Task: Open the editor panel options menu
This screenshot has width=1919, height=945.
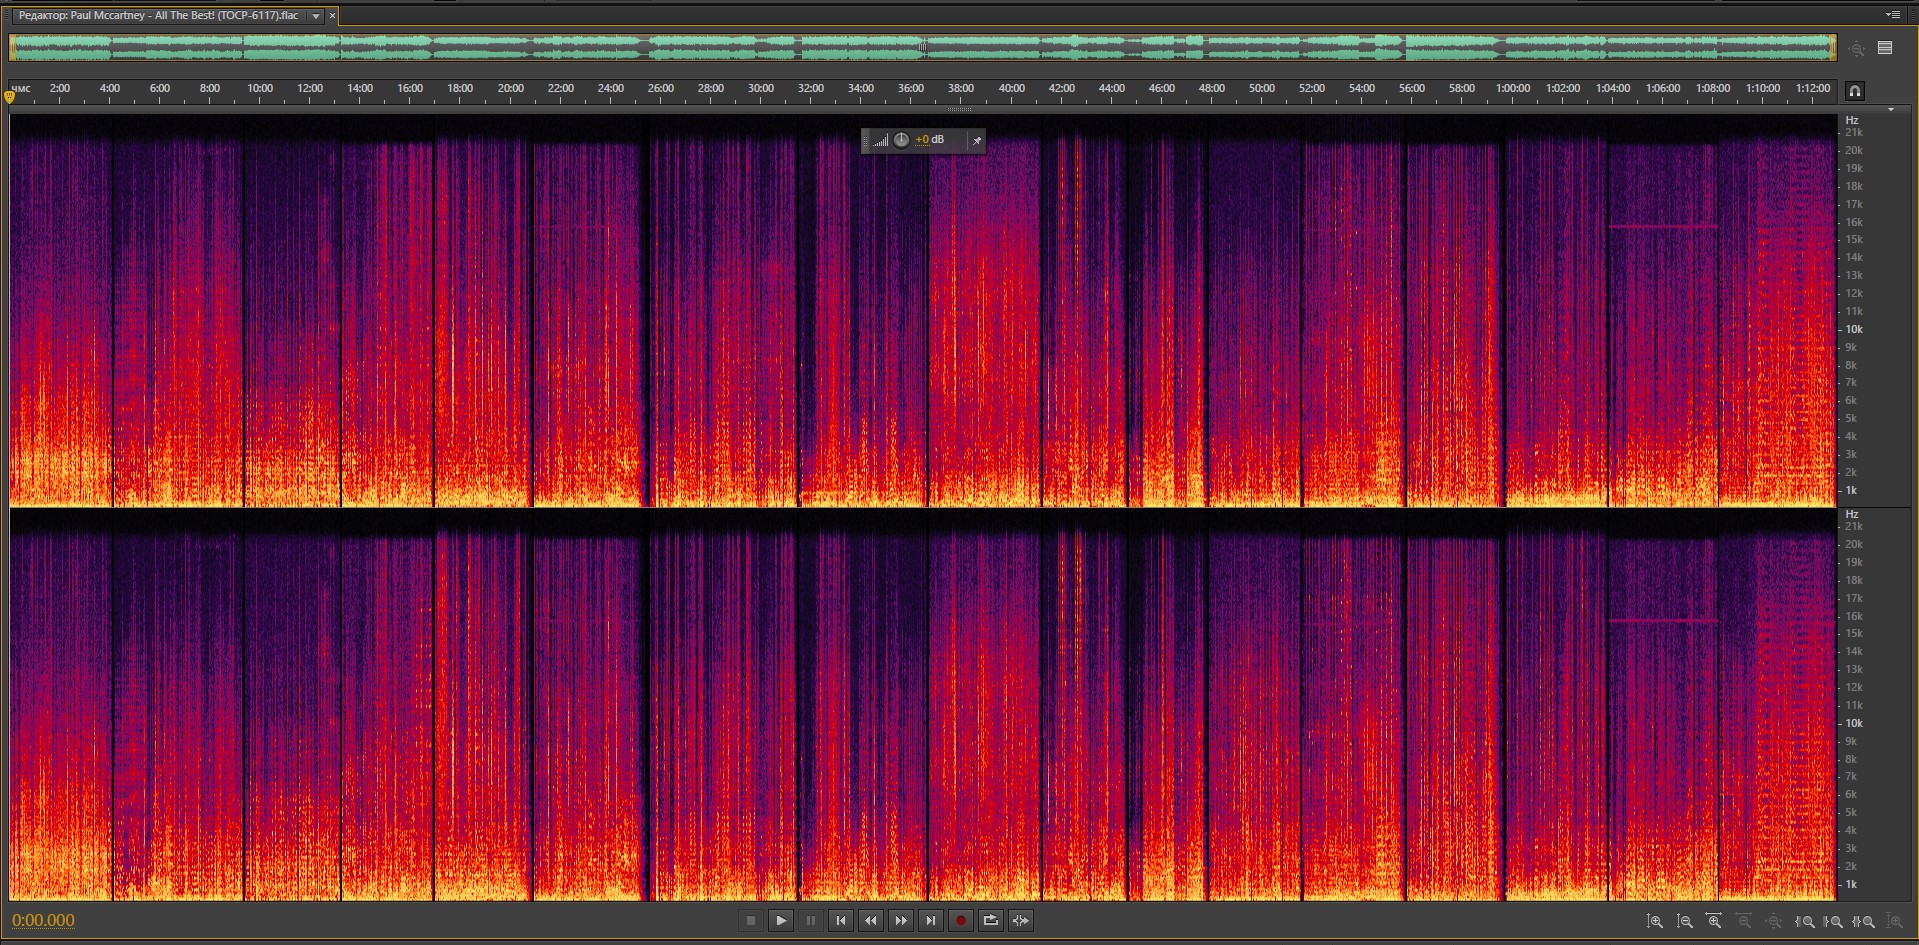Action: [1892, 15]
